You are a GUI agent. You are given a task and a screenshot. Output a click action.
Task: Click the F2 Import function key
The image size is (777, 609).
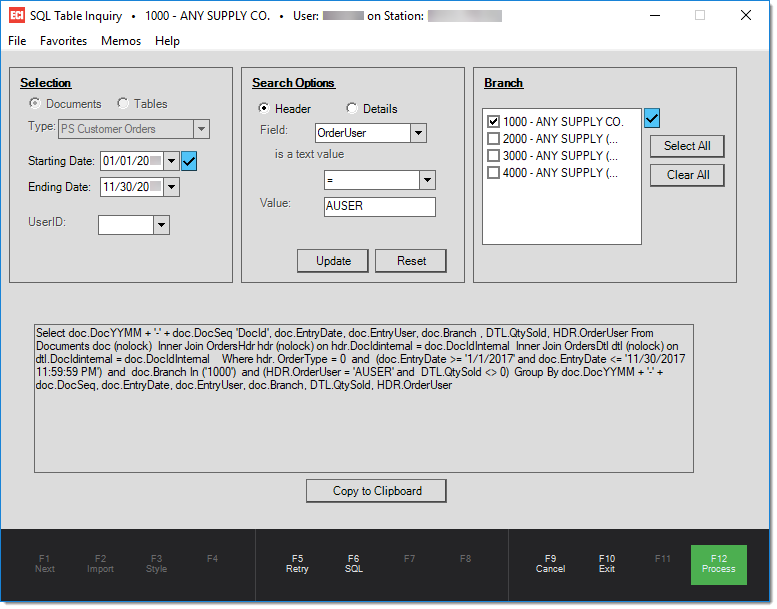pos(101,564)
